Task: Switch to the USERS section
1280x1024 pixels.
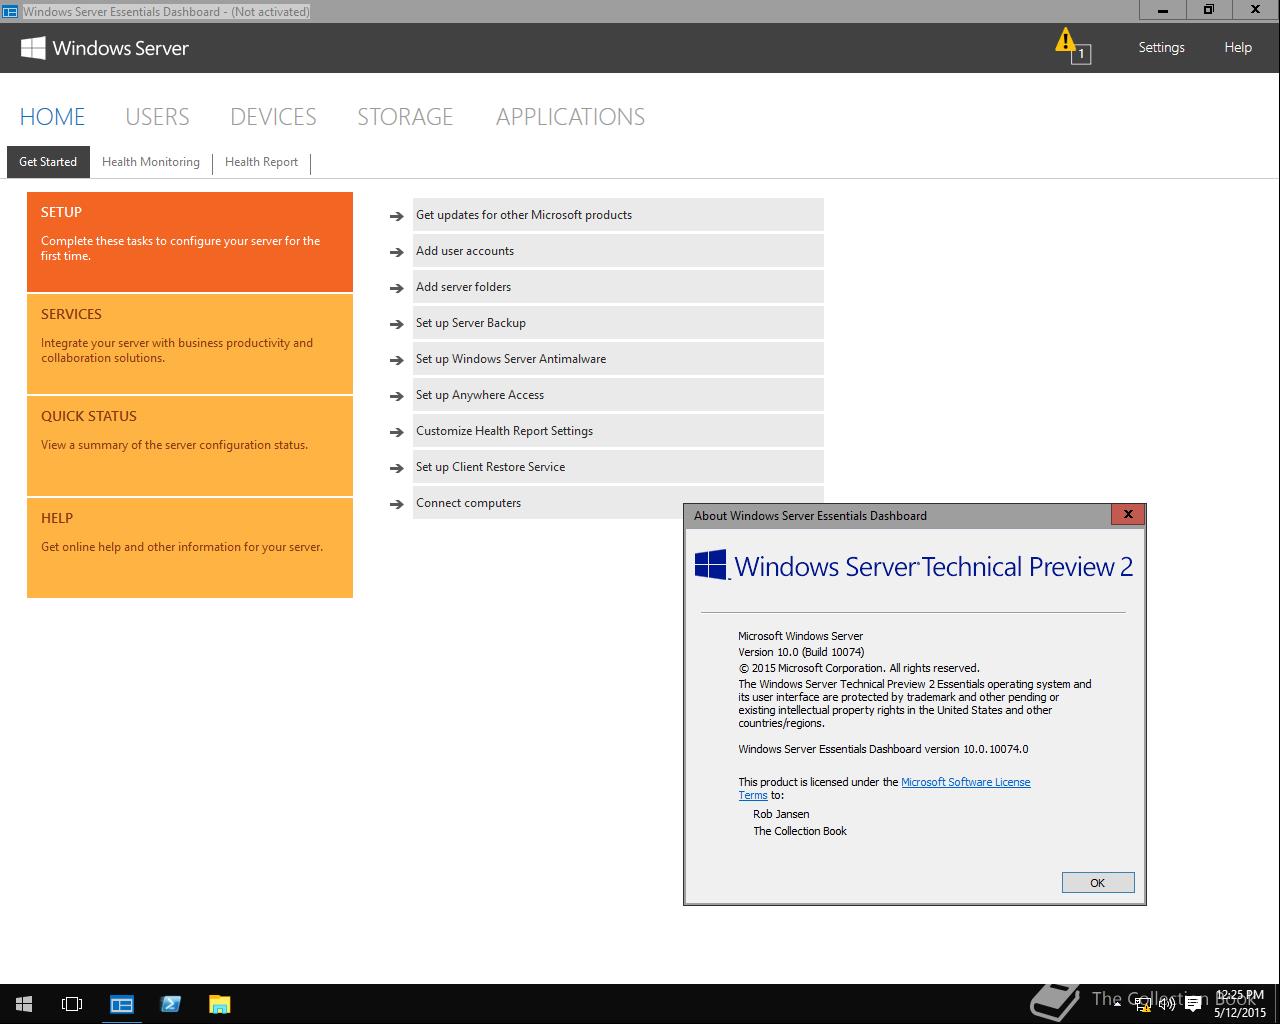Action: pyautogui.click(x=157, y=117)
